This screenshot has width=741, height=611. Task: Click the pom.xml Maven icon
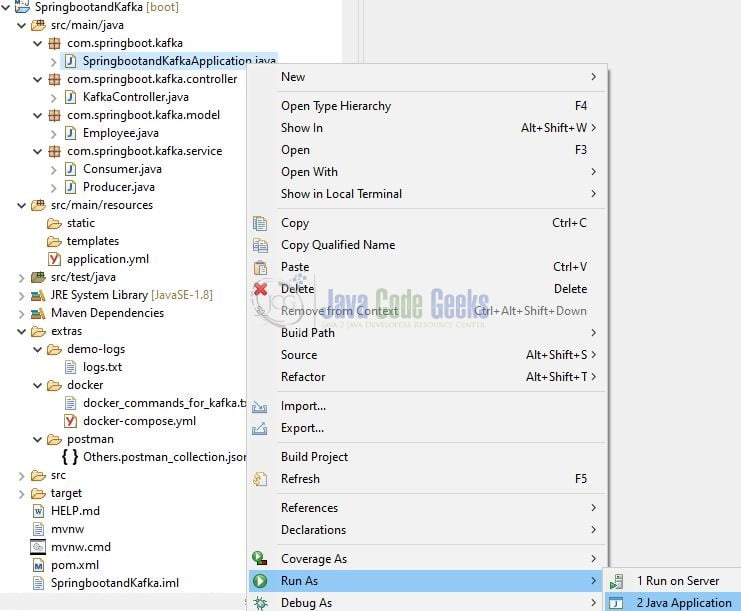[38, 565]
